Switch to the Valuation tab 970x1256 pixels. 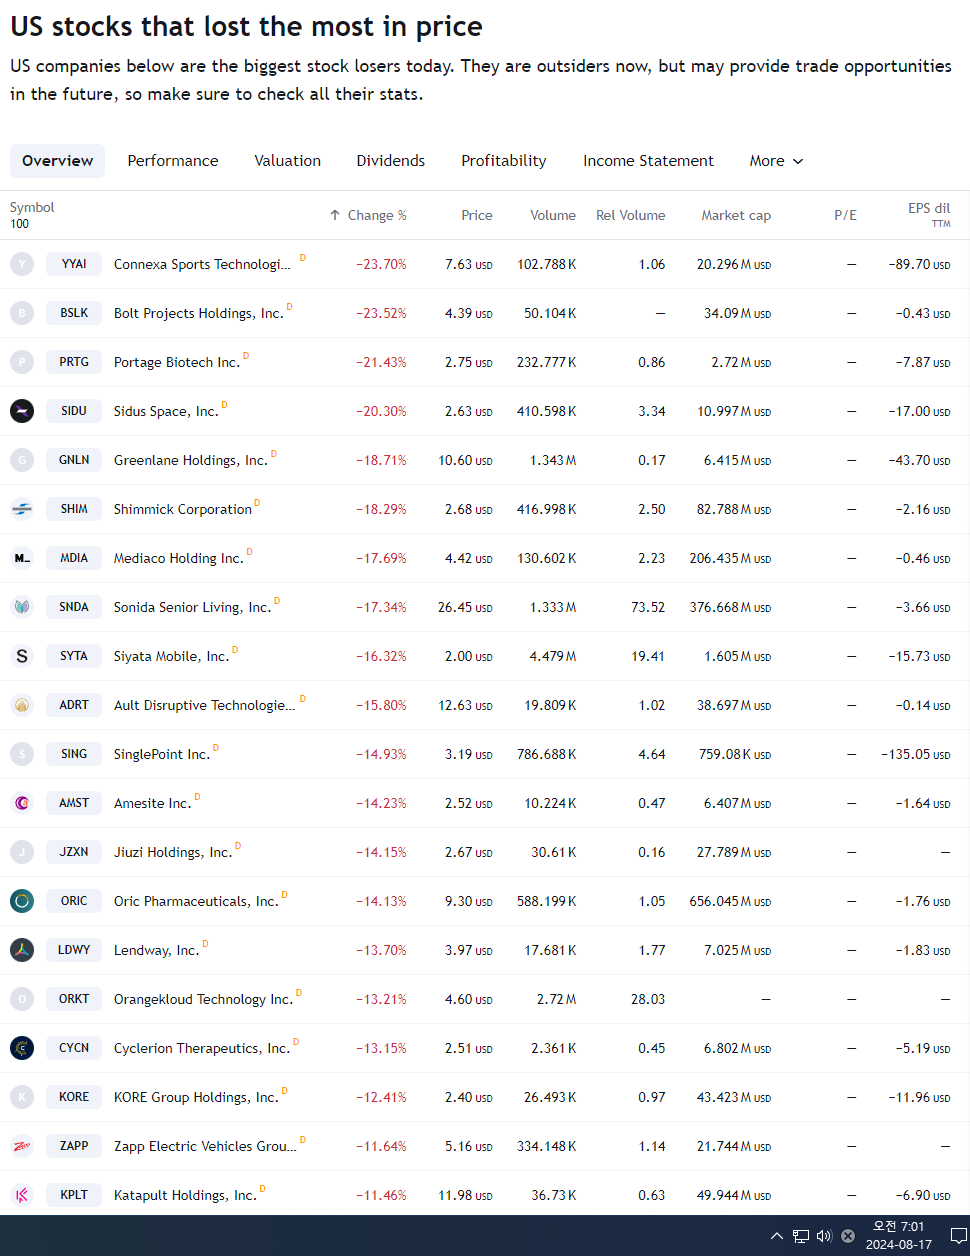point(288,161)
